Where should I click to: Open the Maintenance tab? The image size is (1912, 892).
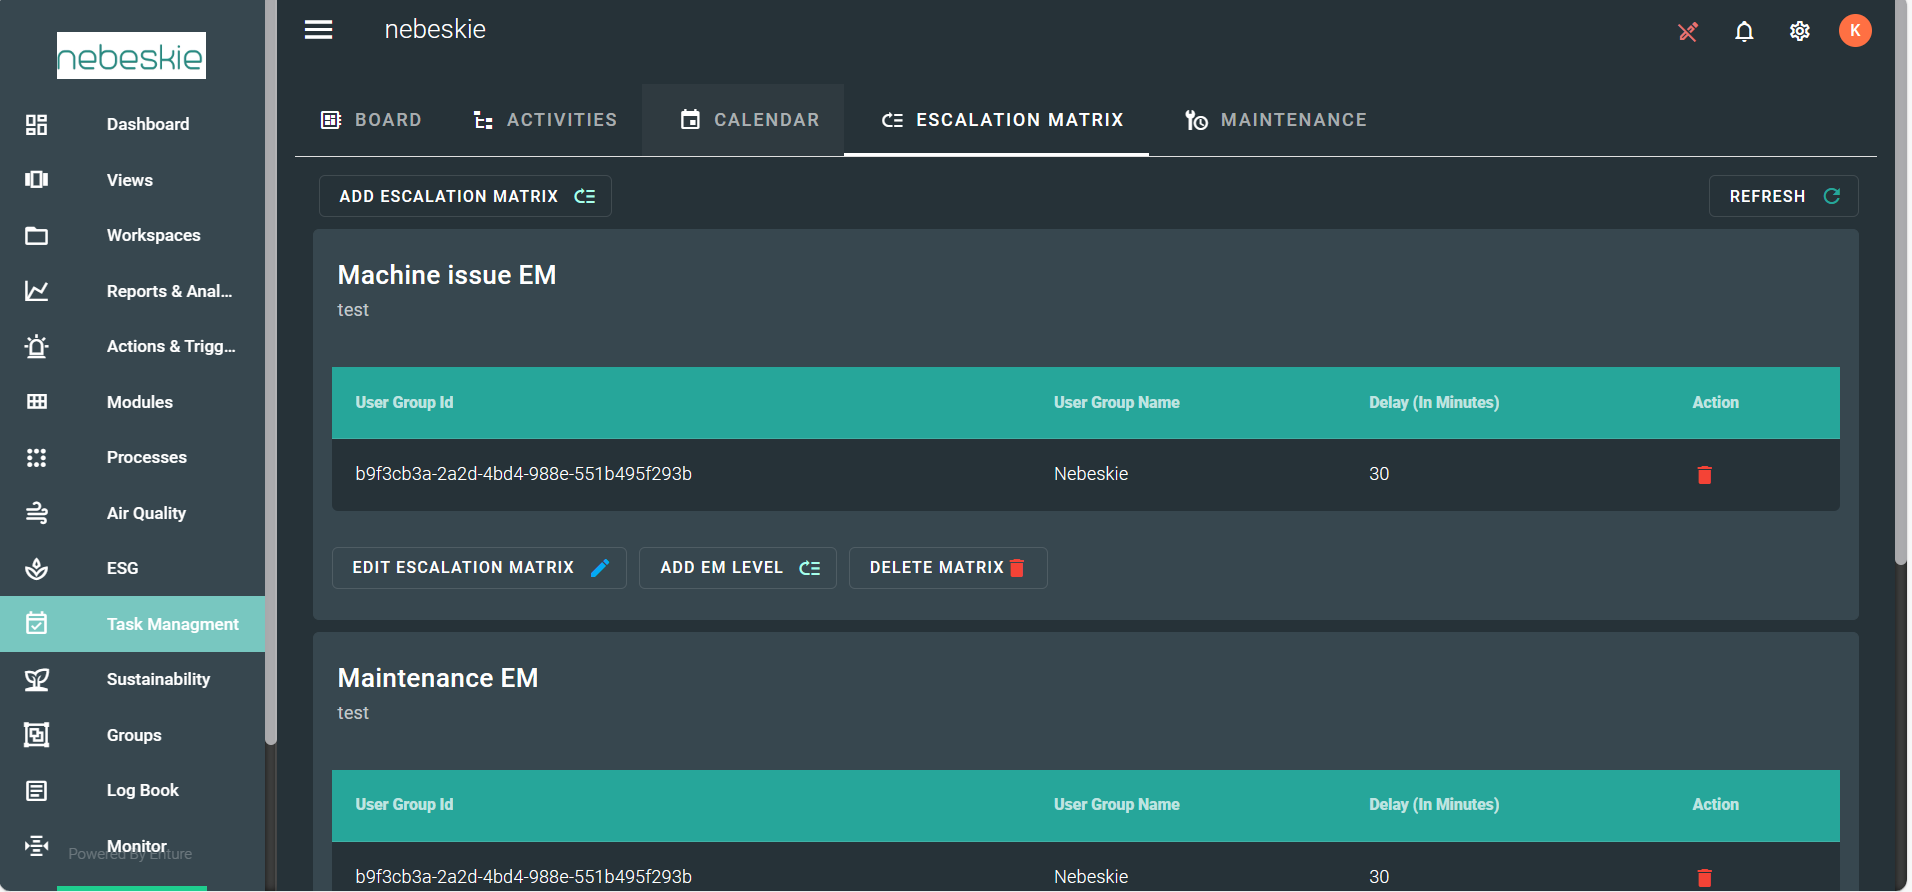tap(1275, 120)
